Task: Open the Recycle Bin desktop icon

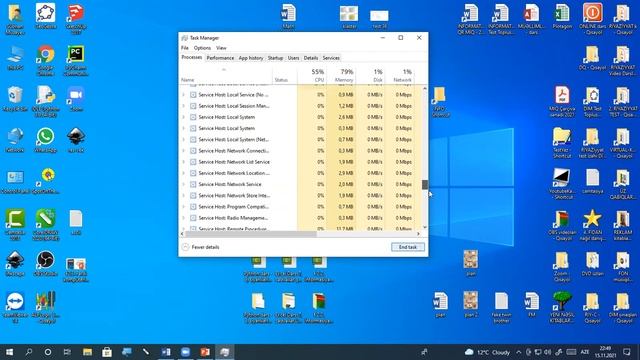Action: click(x=15, y=99)
